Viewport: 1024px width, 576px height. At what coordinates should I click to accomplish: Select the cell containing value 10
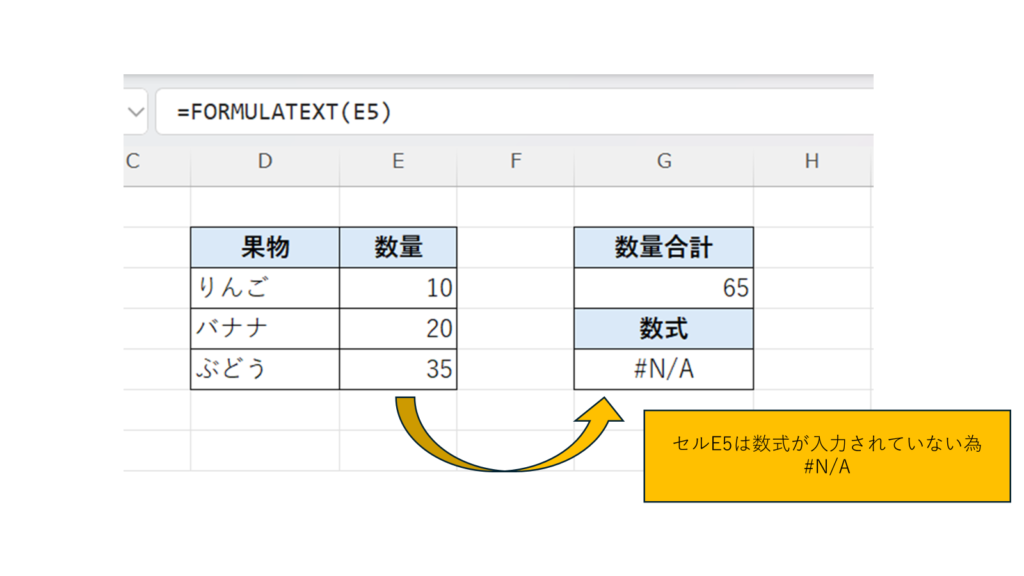point(398,288)
